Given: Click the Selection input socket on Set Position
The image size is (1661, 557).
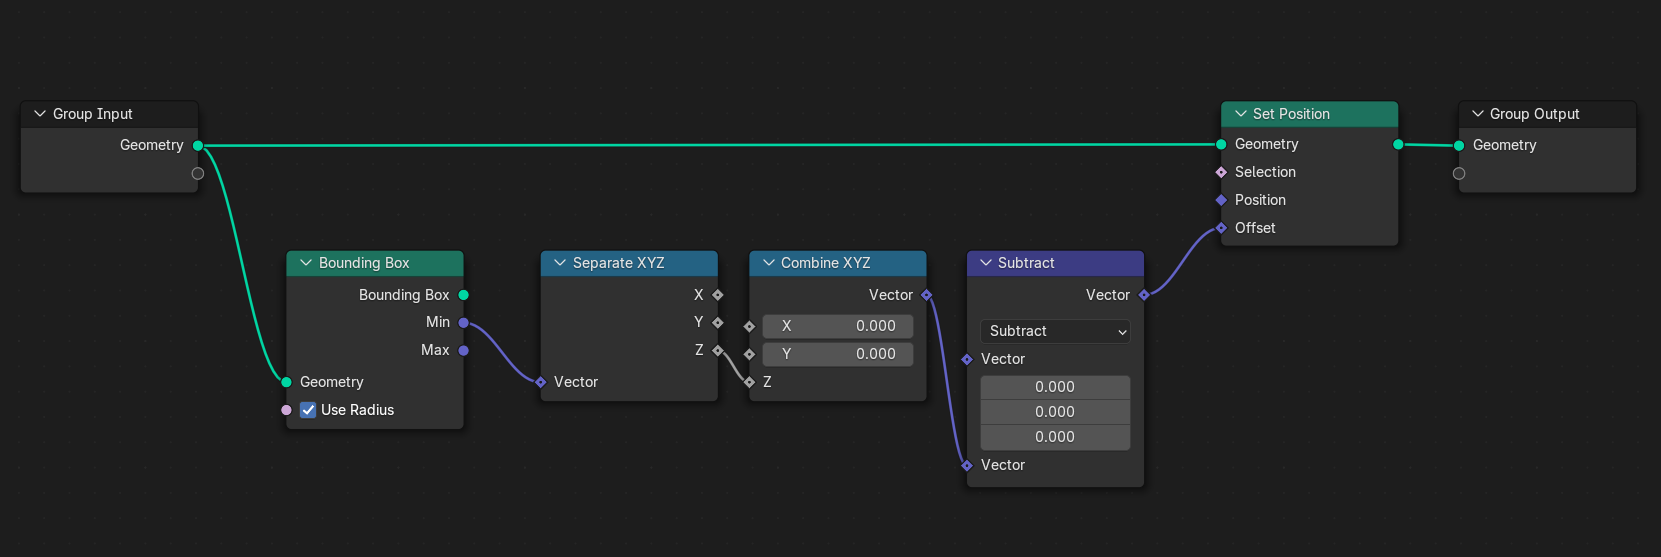Looking at the screenshot, I should 1221,173.
